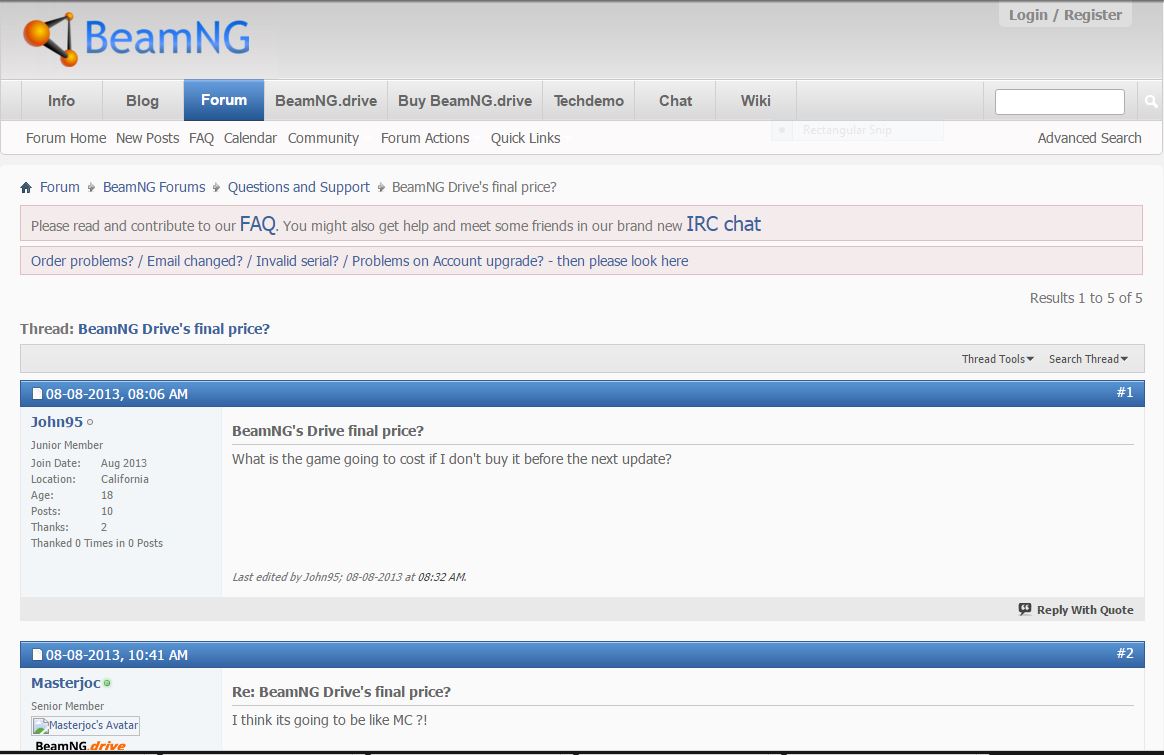
Task: Open the Chat tab
Action: 676,100
